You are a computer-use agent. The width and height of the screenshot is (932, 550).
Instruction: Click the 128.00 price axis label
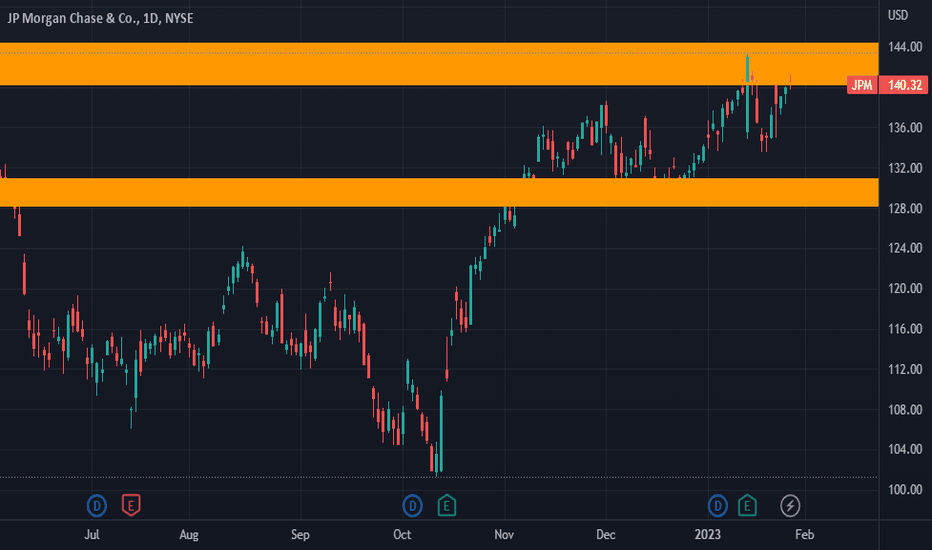[905, 208]
